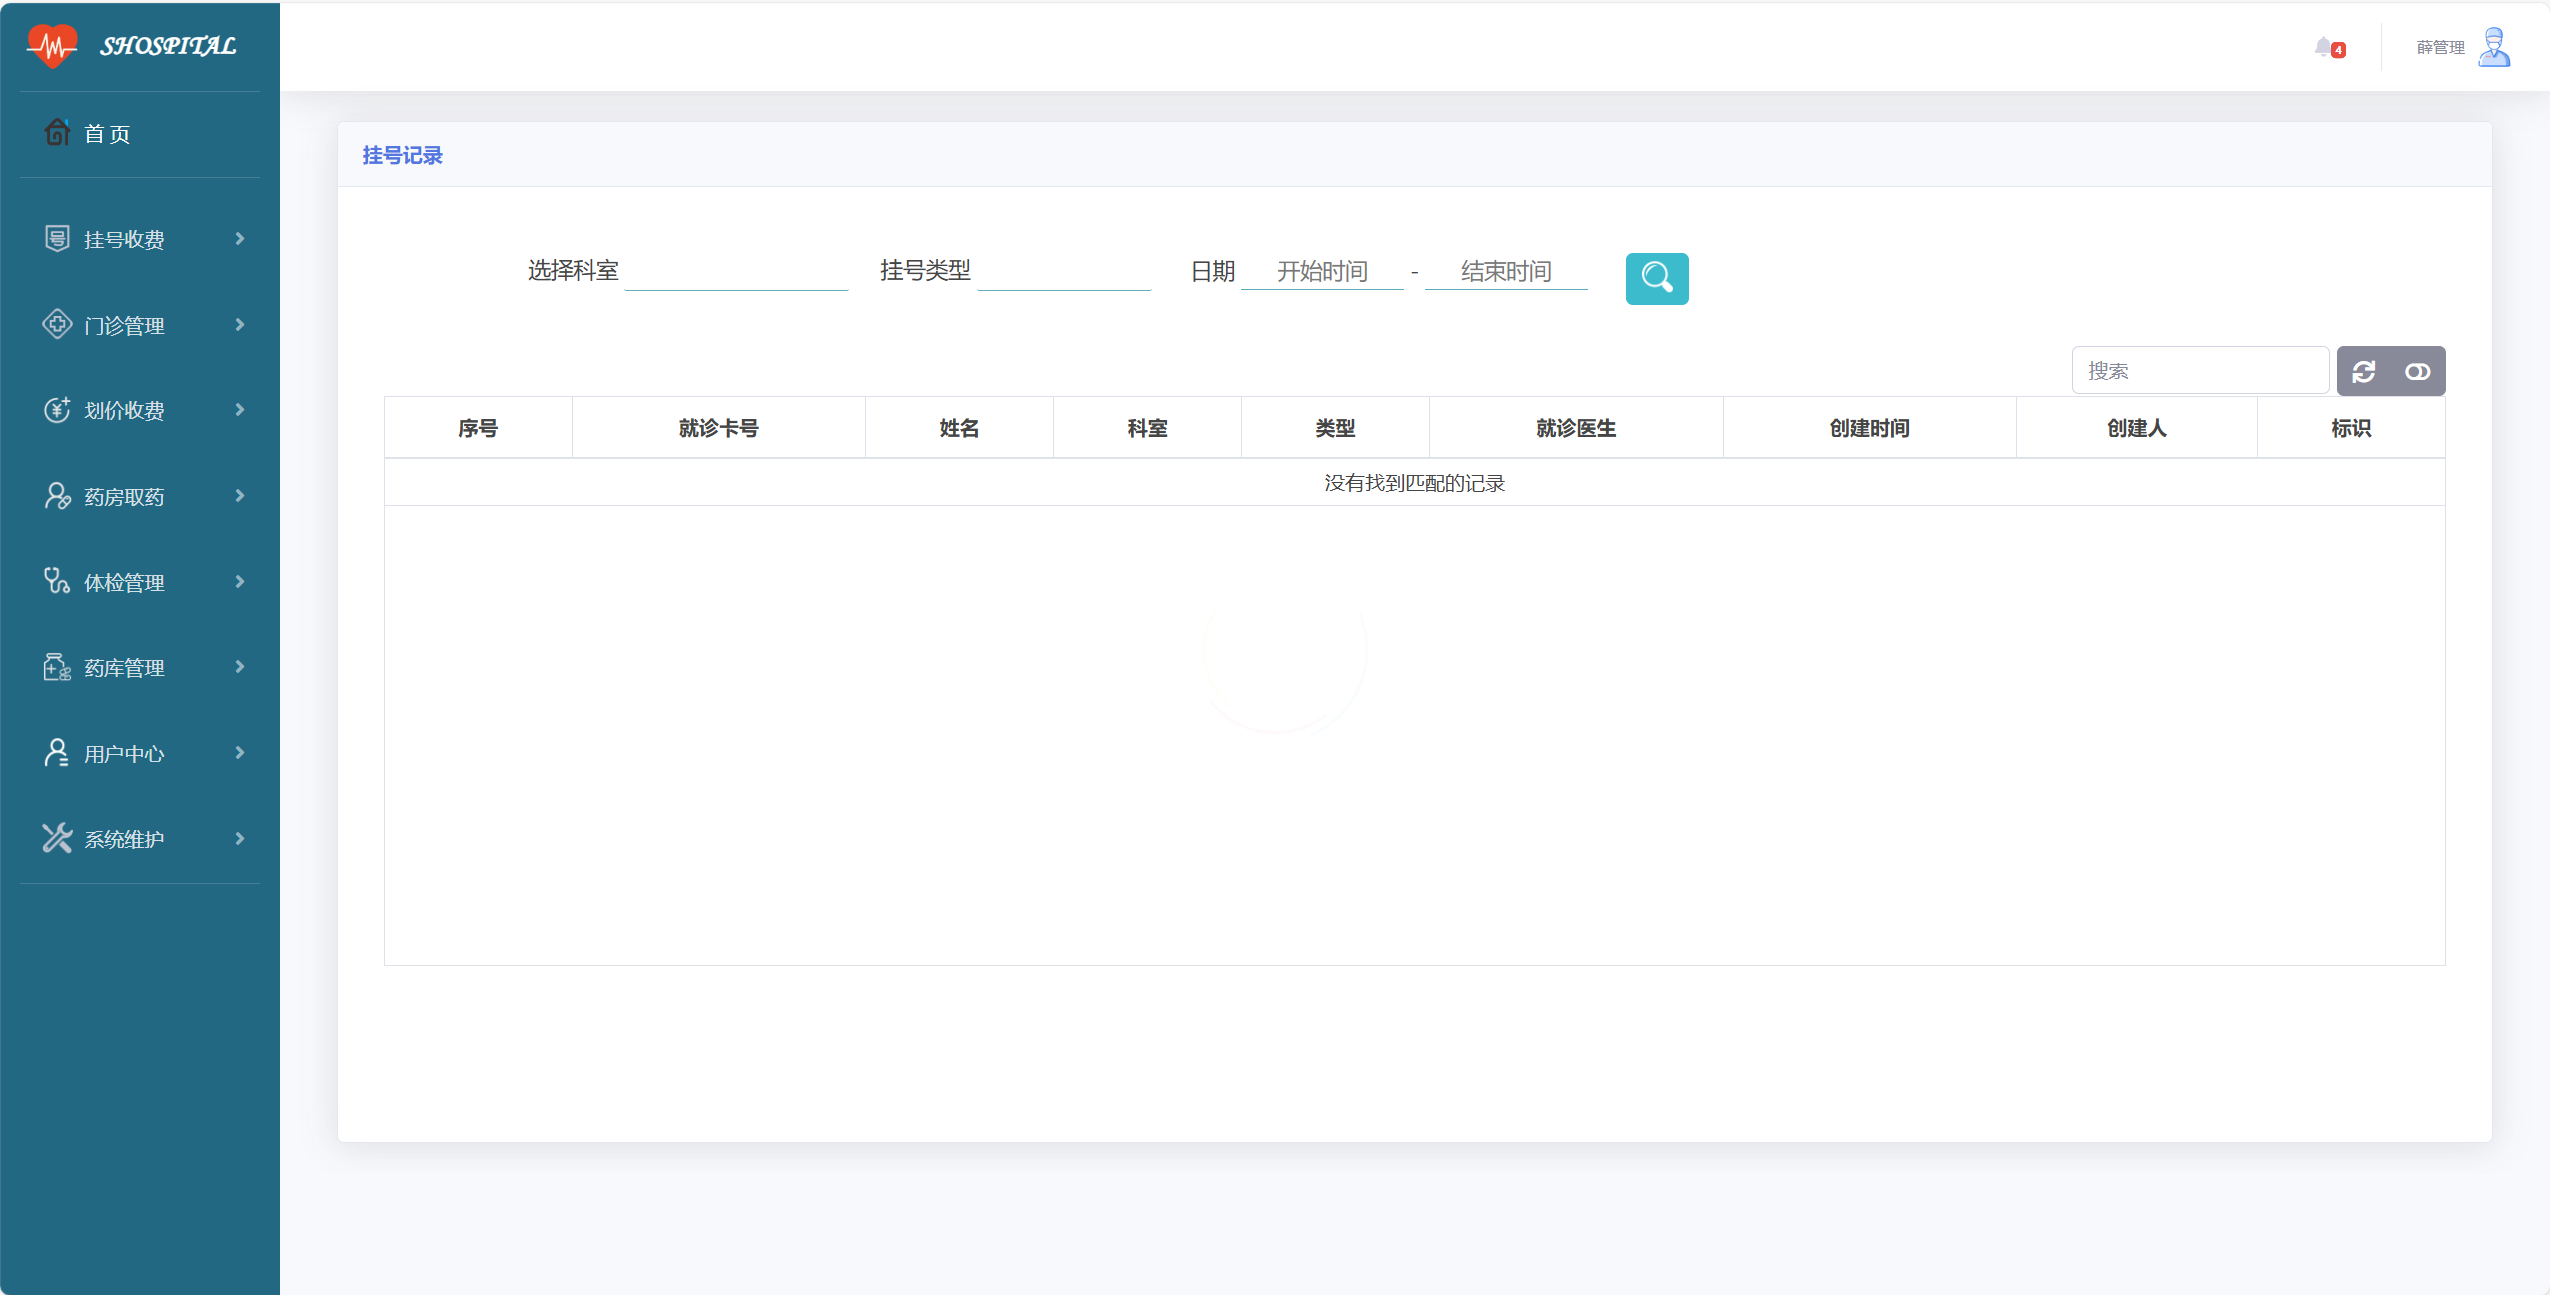Viewport: 2550px width, 1295px height.
Task: Expand the 用户中心 submenu chevron
Action: 239,753
